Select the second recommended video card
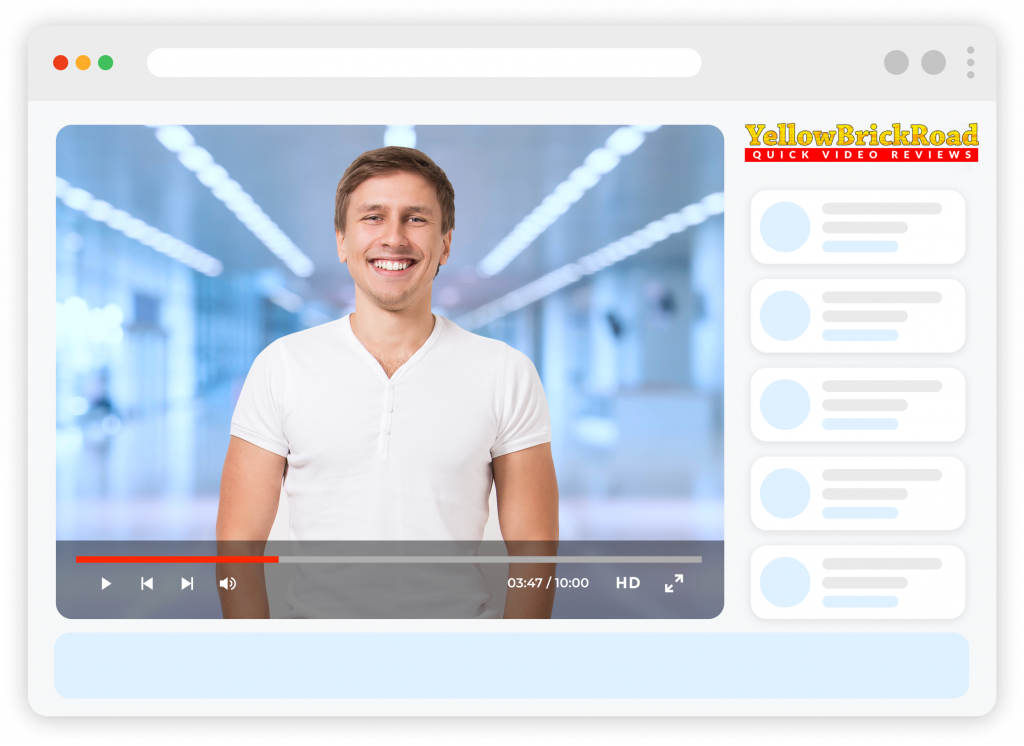1024x746 pixels. tap(858, 316)
